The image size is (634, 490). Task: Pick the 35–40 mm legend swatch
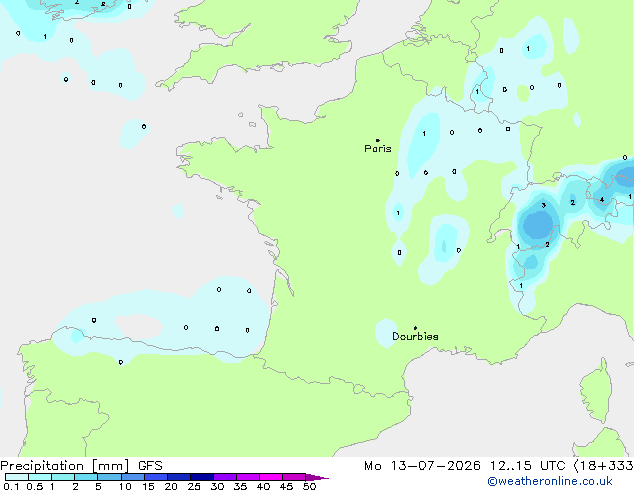[x=248, y=477]
